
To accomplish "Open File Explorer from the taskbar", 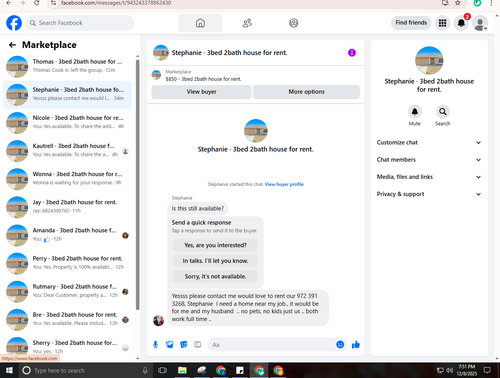I will coord(182,370).
